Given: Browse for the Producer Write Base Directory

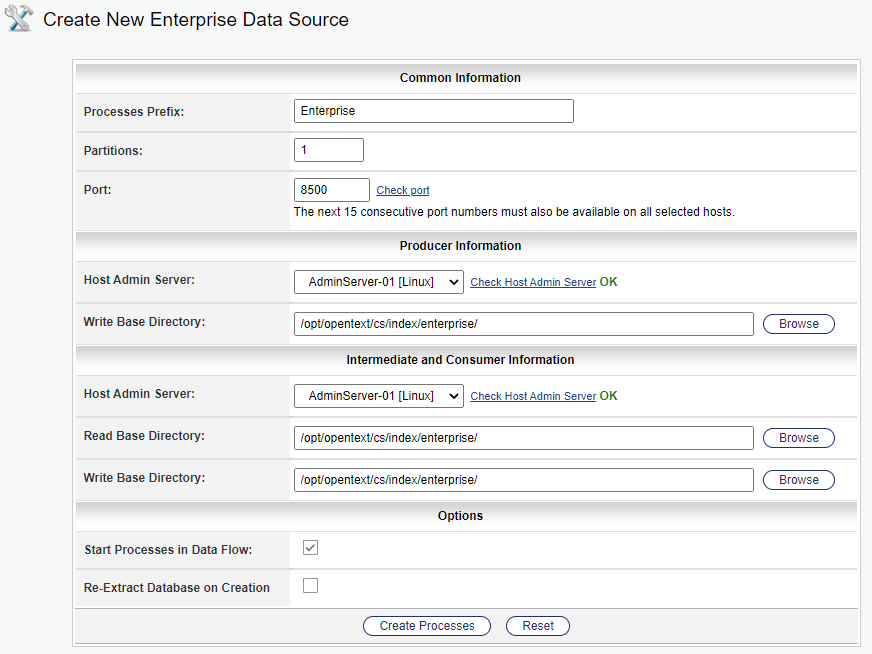Looking at the screenshot, I should pos(798,324).
